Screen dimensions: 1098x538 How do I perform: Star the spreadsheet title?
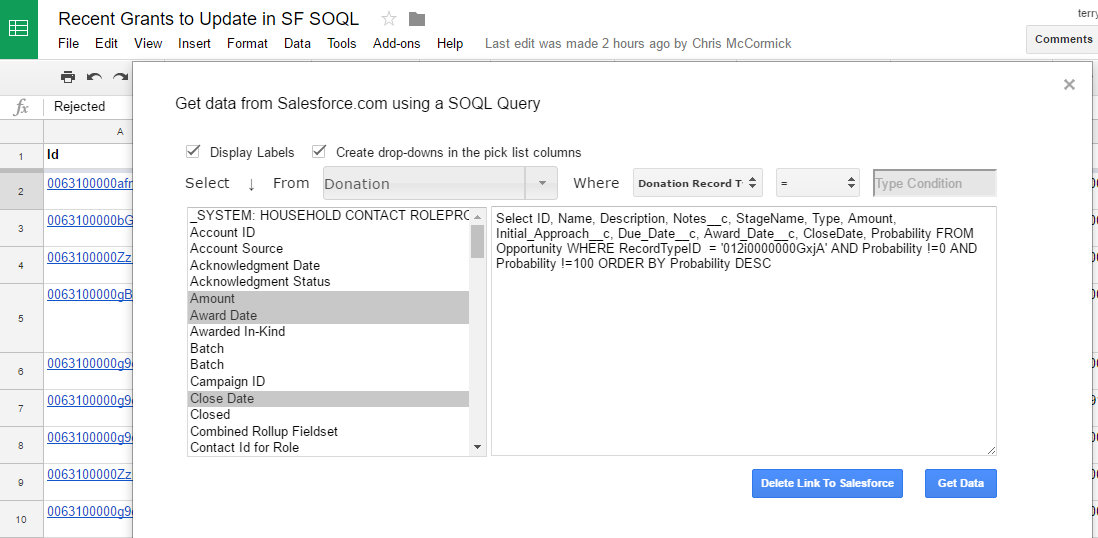pyautogui.click(x=389, y=19)
